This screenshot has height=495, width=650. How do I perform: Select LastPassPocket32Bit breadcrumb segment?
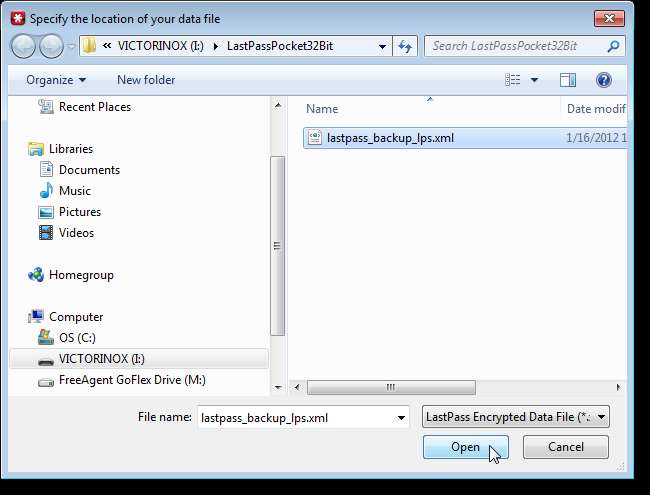[x=280, y=46]
